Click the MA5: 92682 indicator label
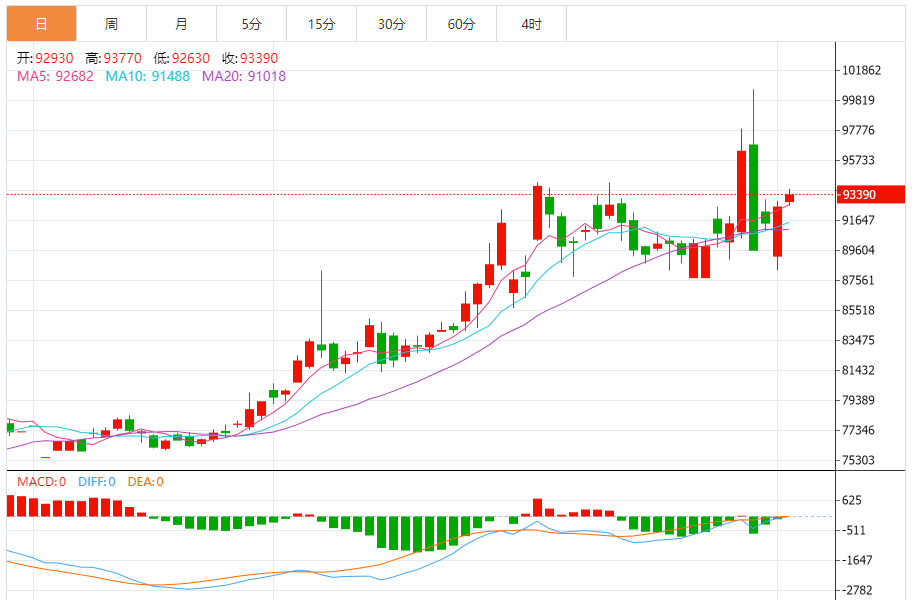This screenshot has width=913, height=600. pyautogui.click(x=57, y=76)
